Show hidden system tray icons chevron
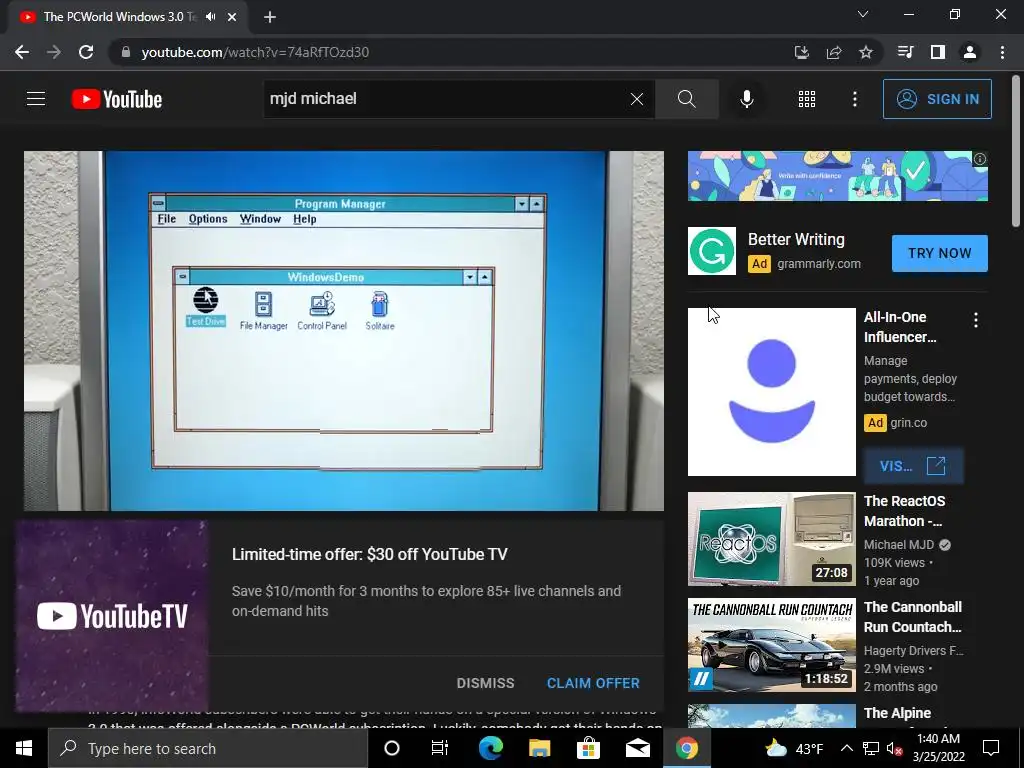1024x768 pixels. pyautogui.click(x=846, y=748)
